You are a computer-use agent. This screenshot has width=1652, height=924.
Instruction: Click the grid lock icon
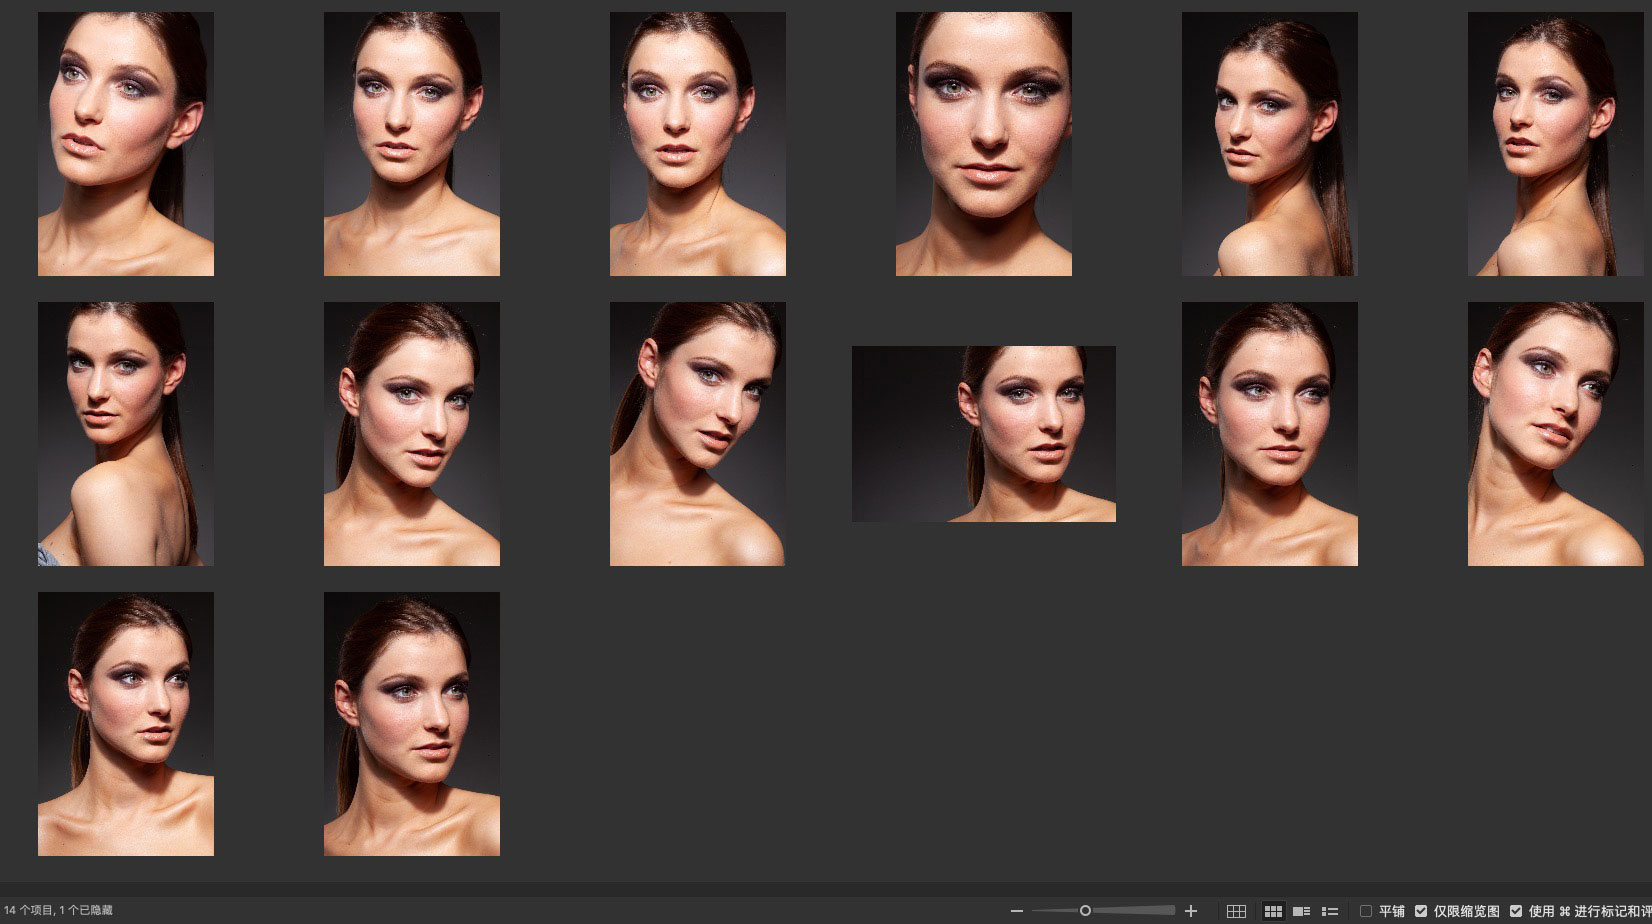(x=1236, y=911)
